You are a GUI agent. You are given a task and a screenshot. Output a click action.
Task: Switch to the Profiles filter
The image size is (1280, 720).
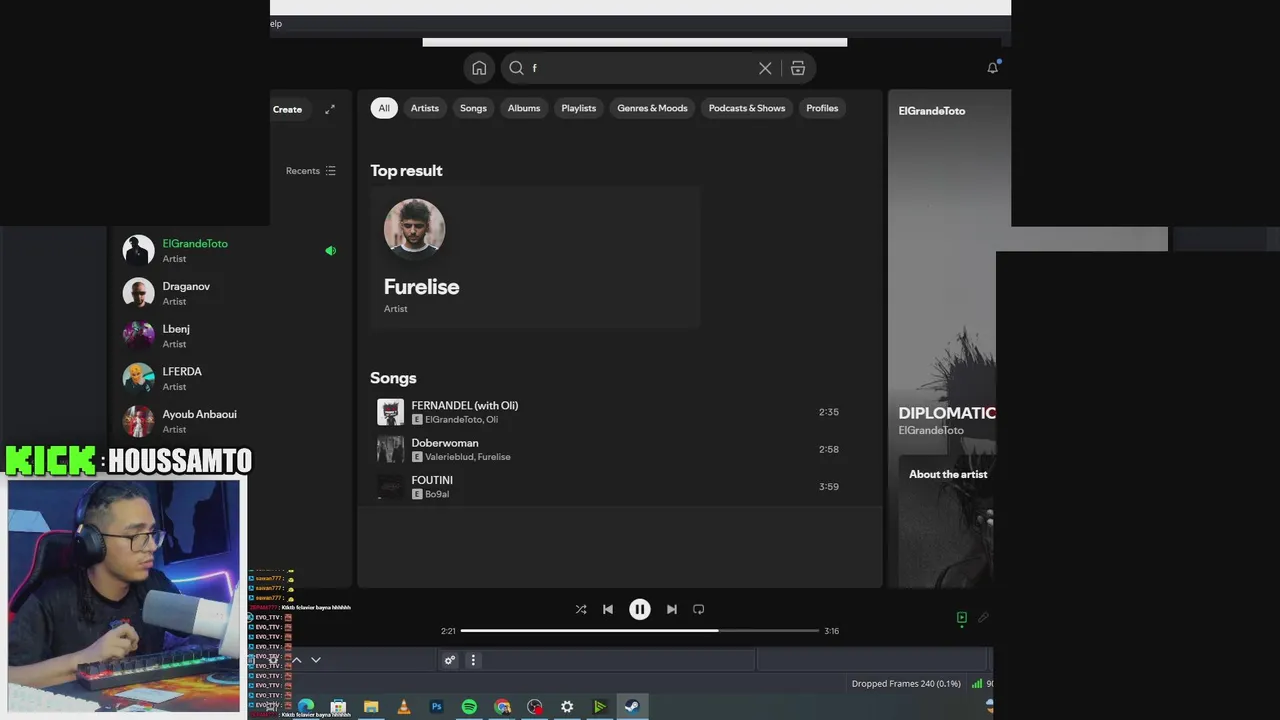tap(822, 108)
